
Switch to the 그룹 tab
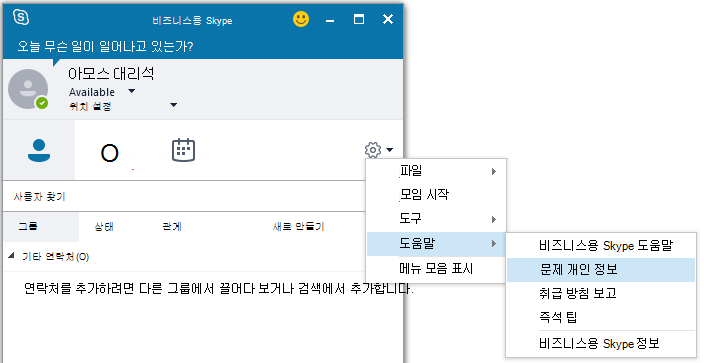41,226
